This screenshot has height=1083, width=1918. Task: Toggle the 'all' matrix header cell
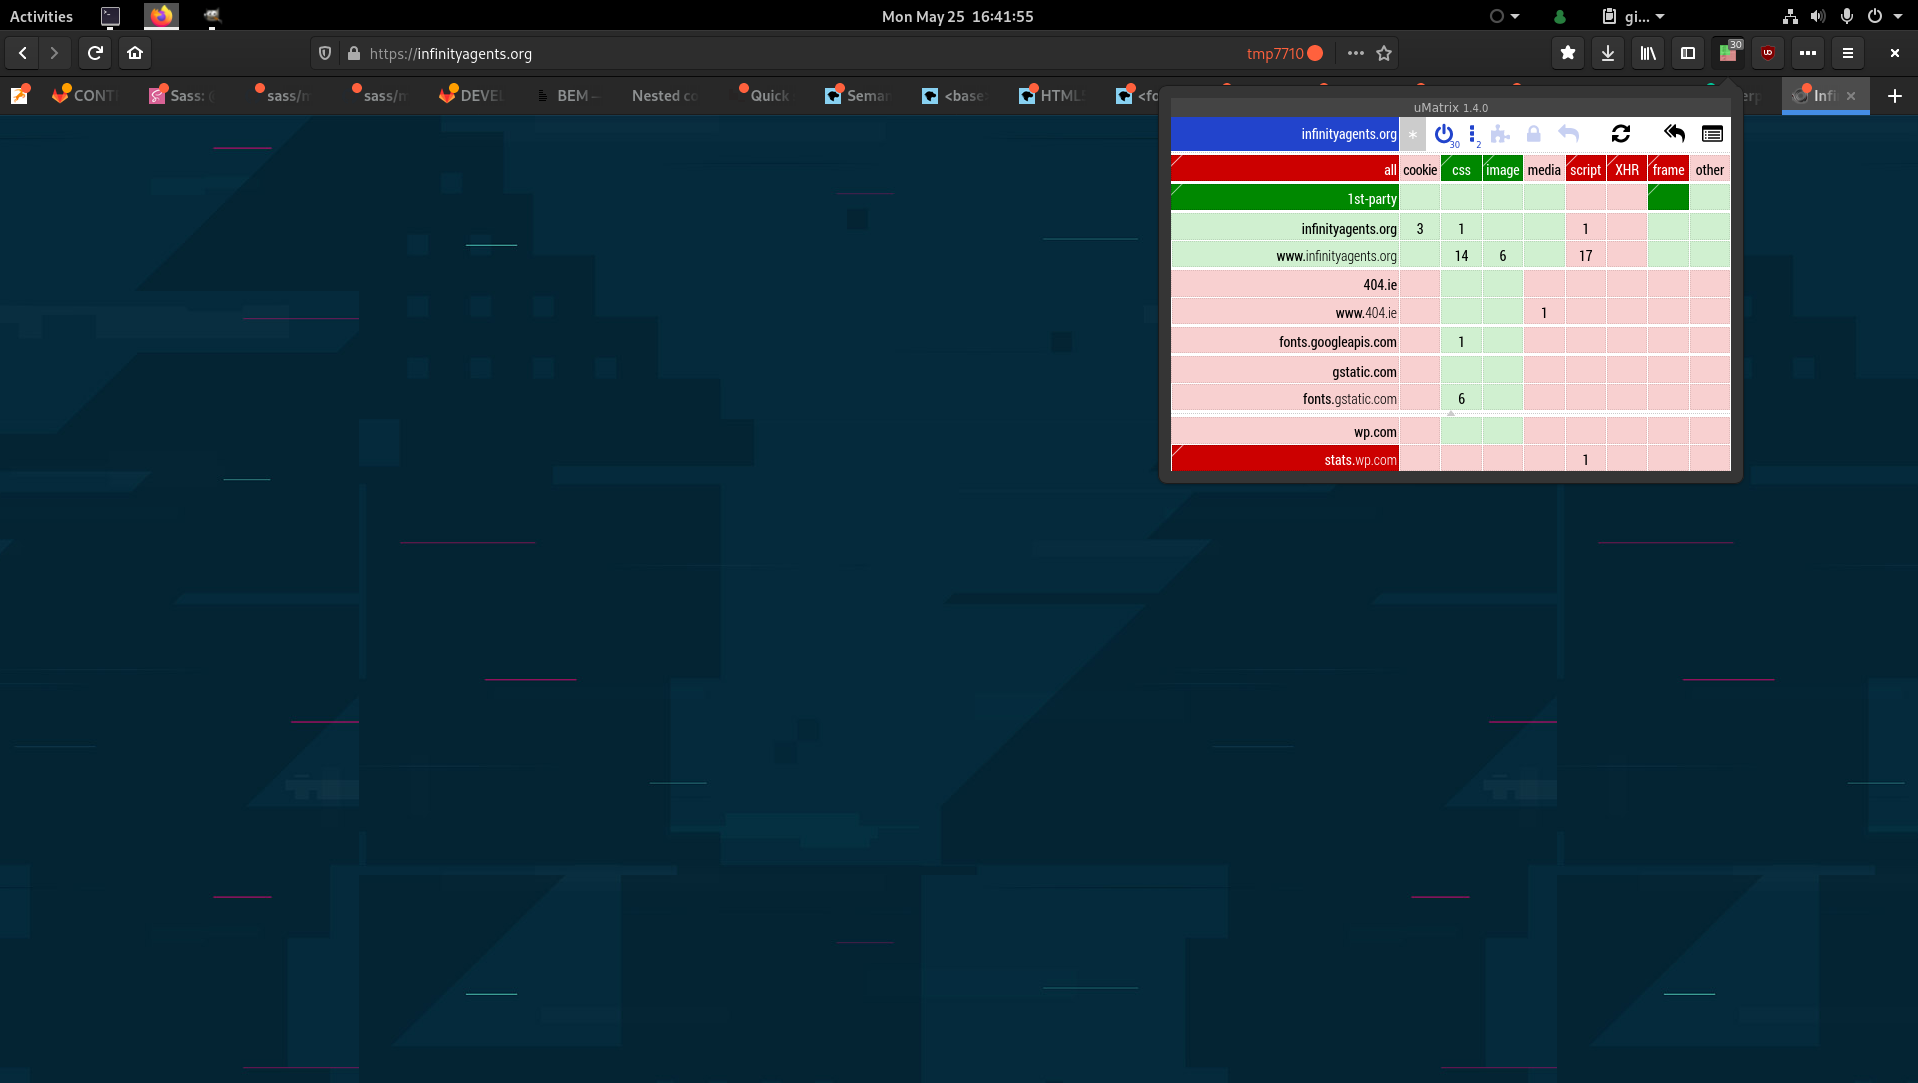click(x=1285, y=170)
